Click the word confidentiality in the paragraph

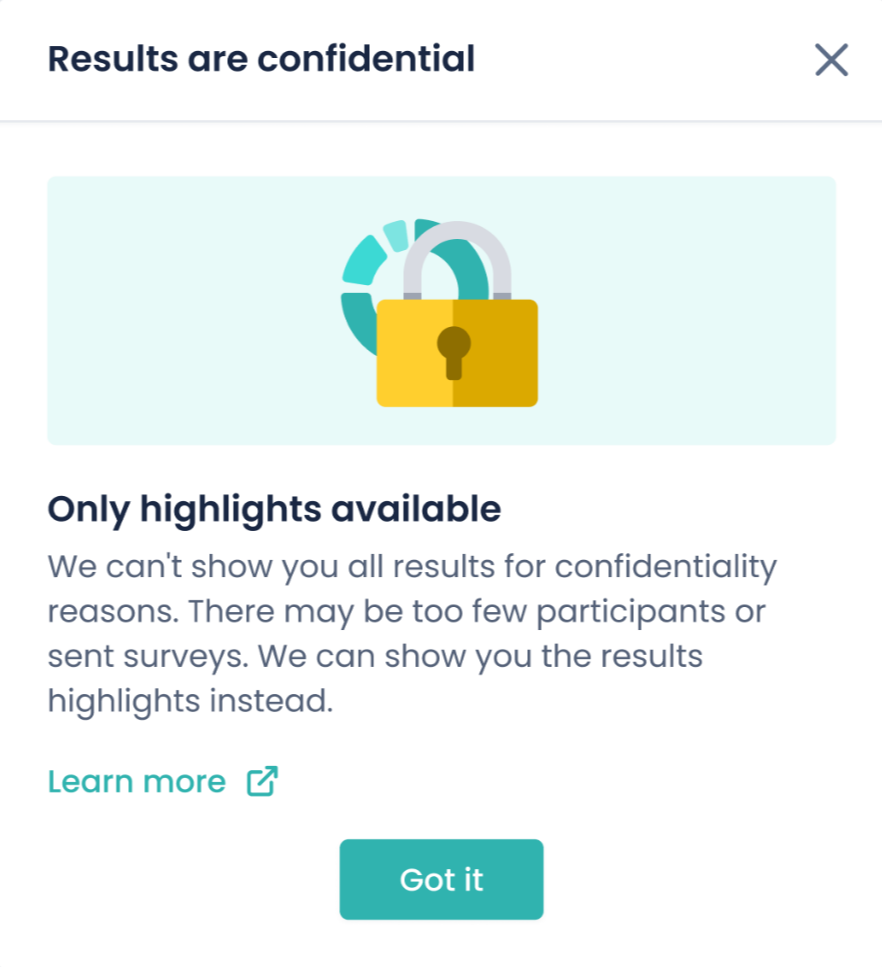click(666, 567)
